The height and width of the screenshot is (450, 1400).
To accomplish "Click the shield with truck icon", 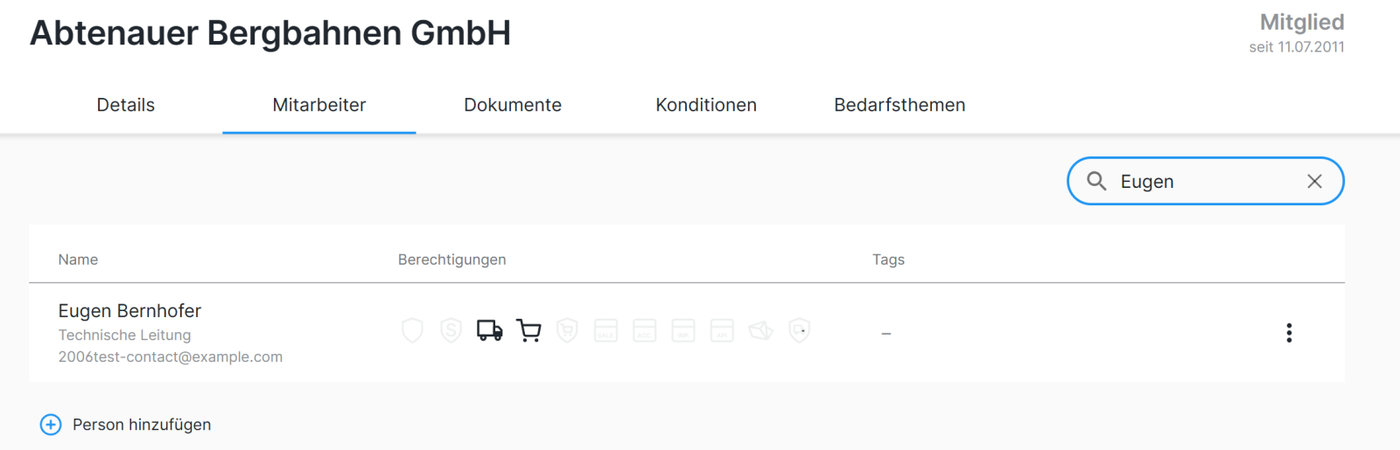I will pos(799,330).
